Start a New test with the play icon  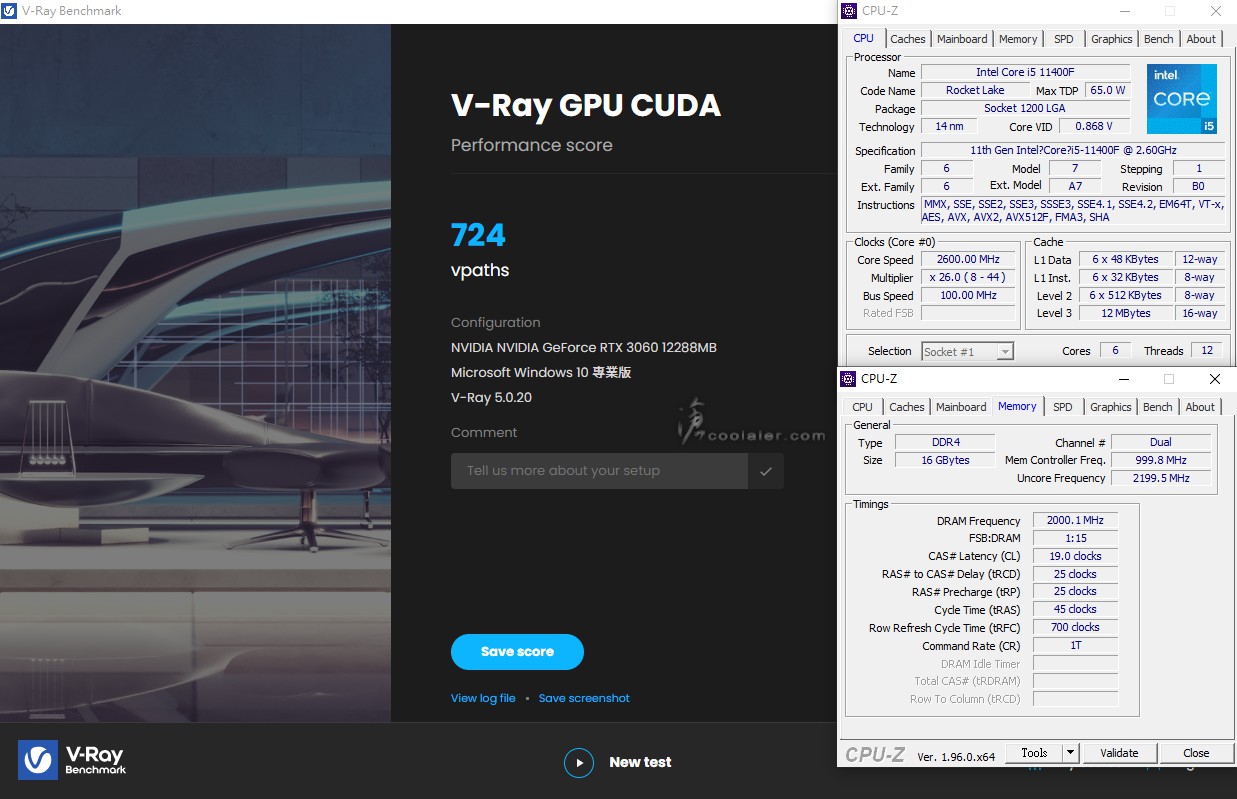(579, 763)
